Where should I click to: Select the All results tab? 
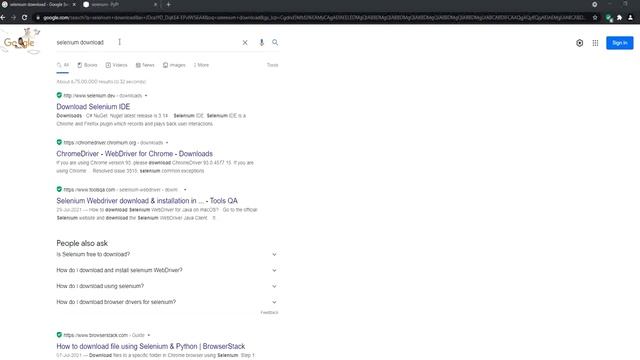63,65
